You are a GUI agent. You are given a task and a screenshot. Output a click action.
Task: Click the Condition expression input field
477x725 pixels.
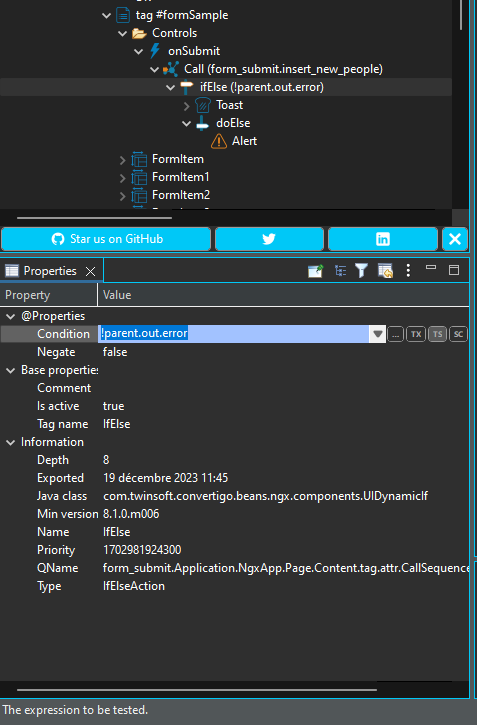pos(233,333)
